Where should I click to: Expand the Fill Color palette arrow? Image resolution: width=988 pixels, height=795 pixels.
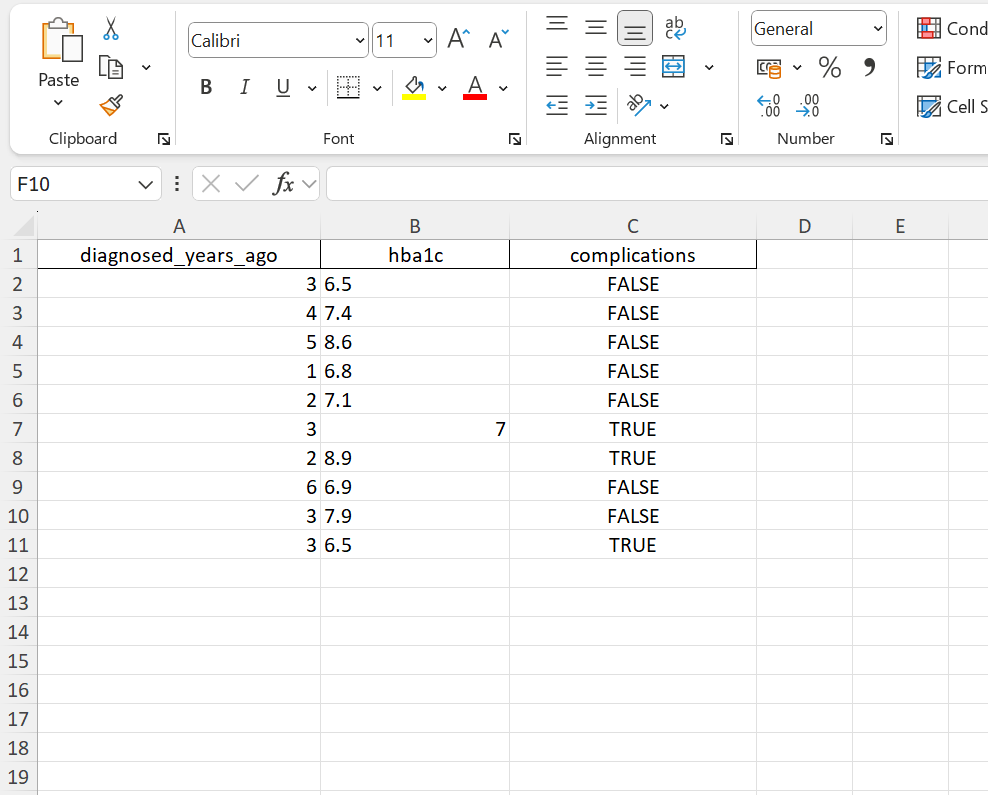[x=442, y=88]
